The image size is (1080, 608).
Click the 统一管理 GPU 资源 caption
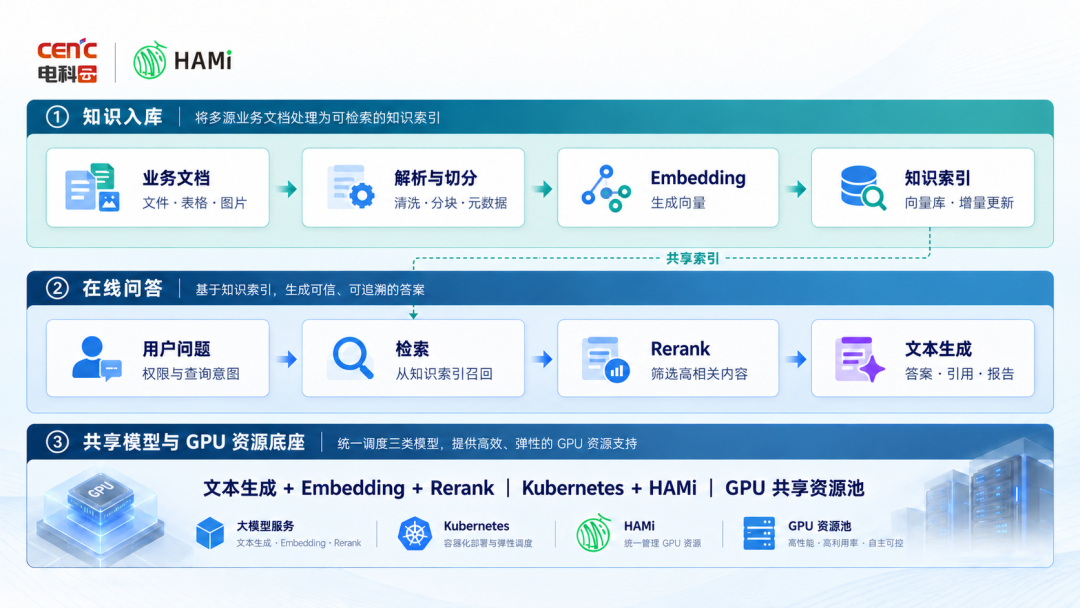coord(663,543)
